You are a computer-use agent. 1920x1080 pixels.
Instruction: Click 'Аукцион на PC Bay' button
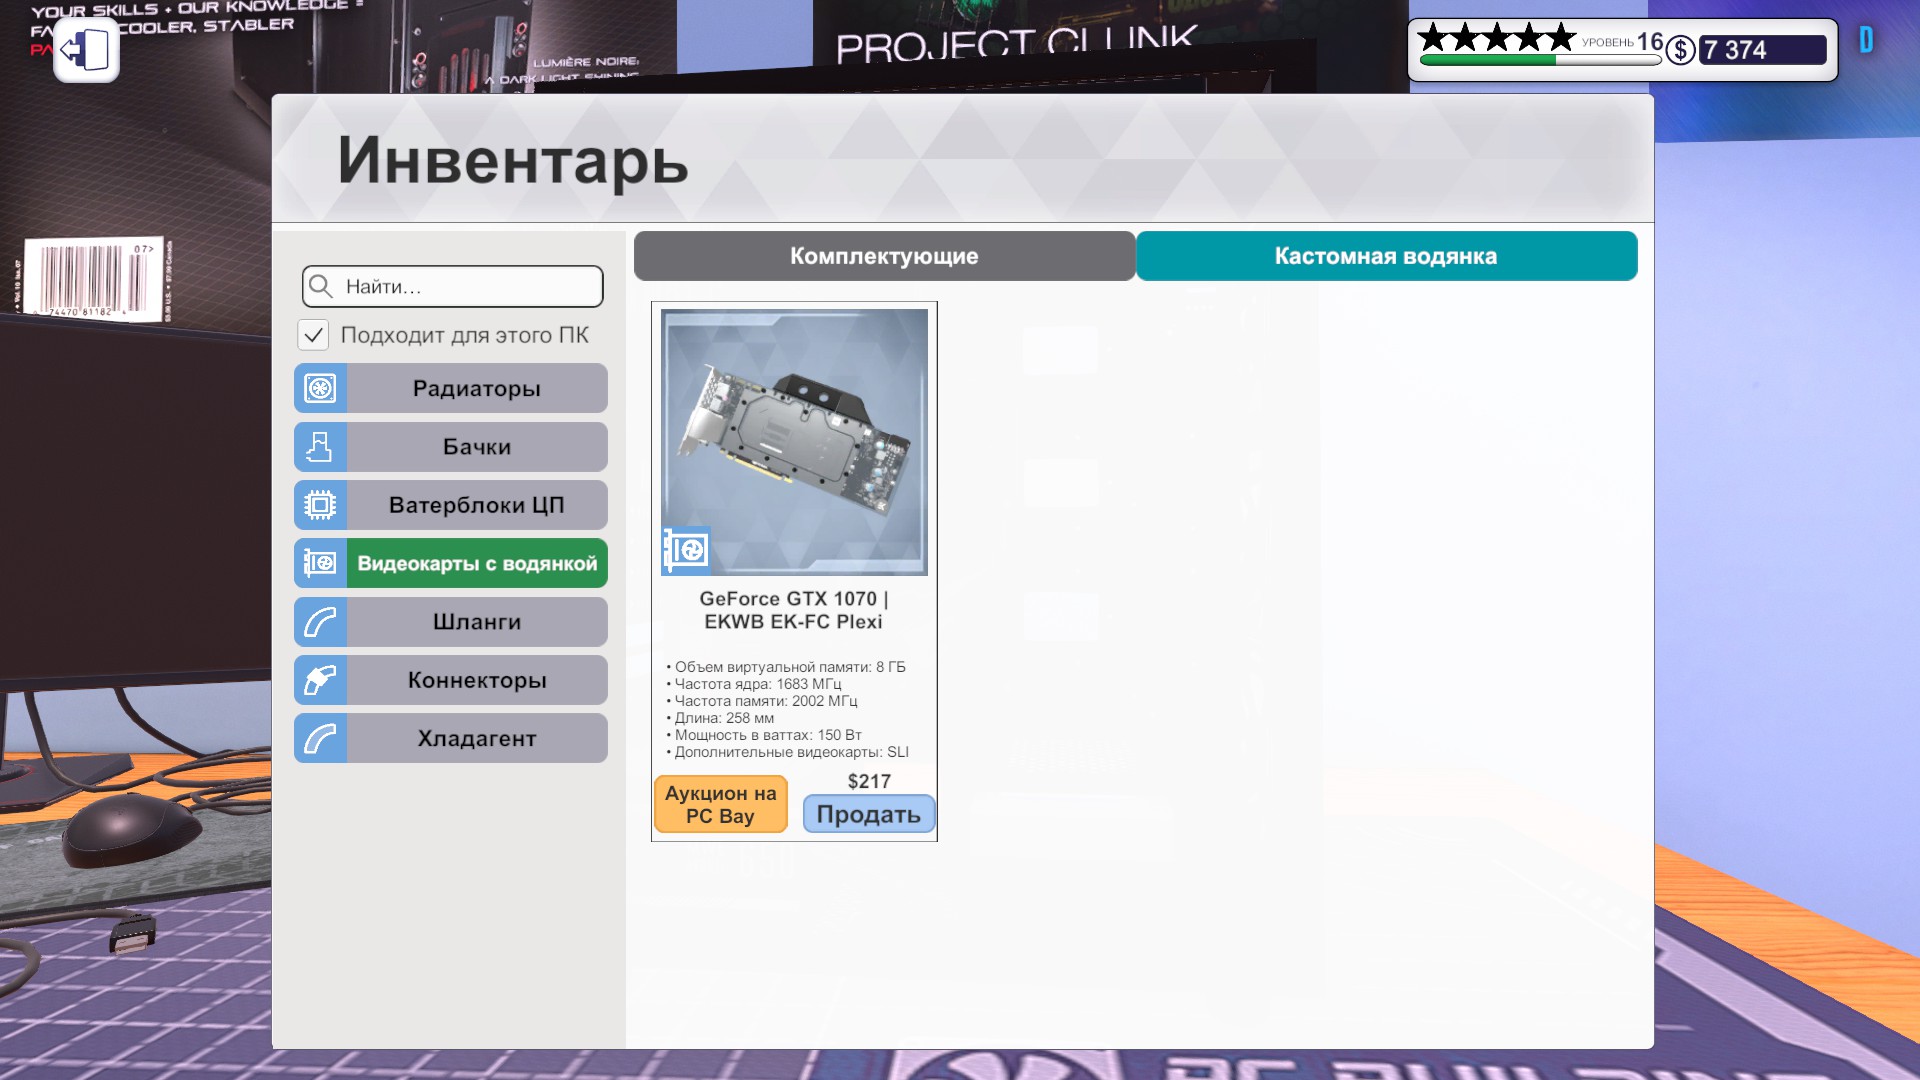(x=720, y=804)
